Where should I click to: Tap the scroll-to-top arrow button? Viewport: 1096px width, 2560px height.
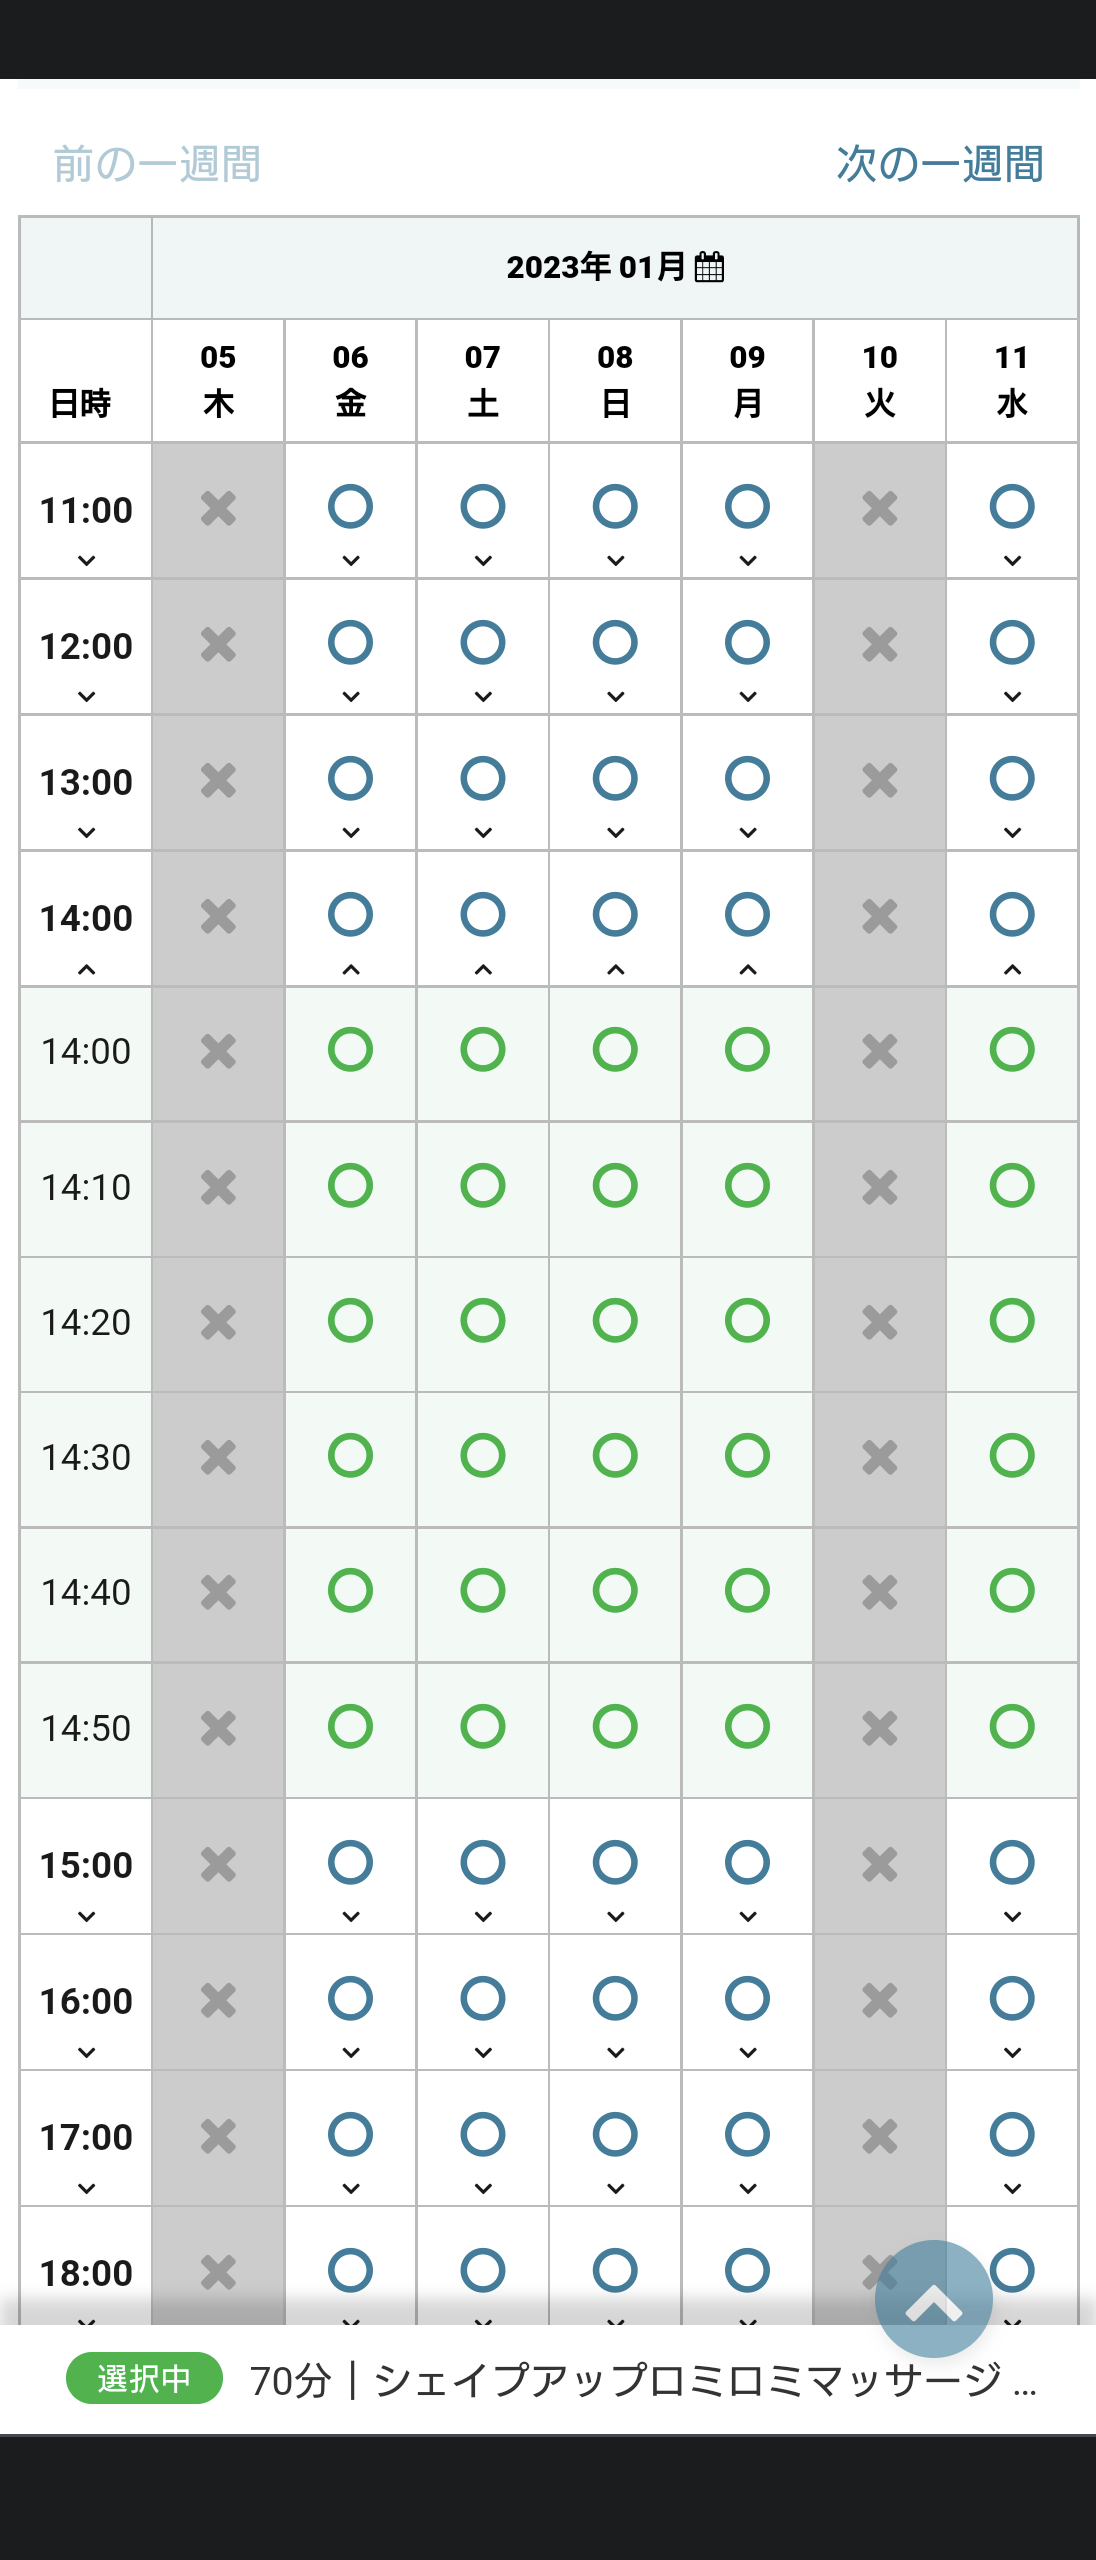pos(933,2299)
